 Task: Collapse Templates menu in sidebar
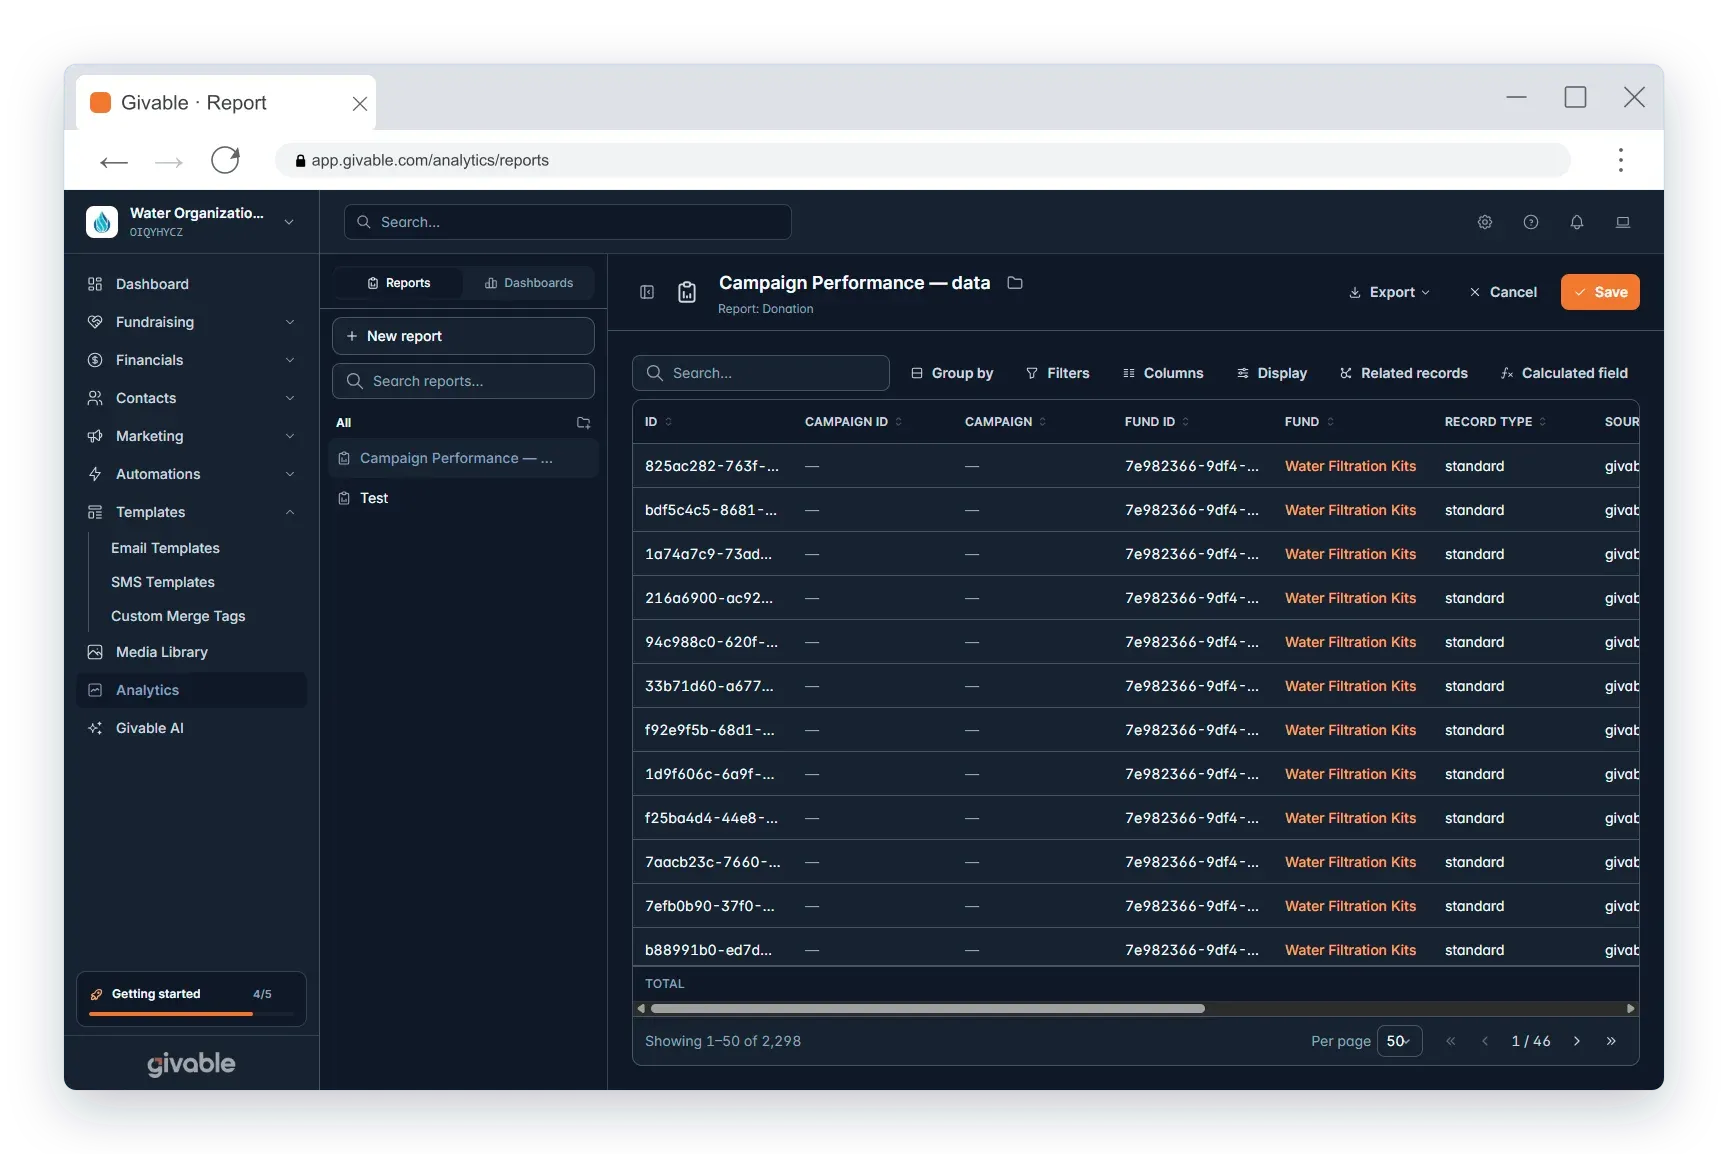tap(191, 512)
